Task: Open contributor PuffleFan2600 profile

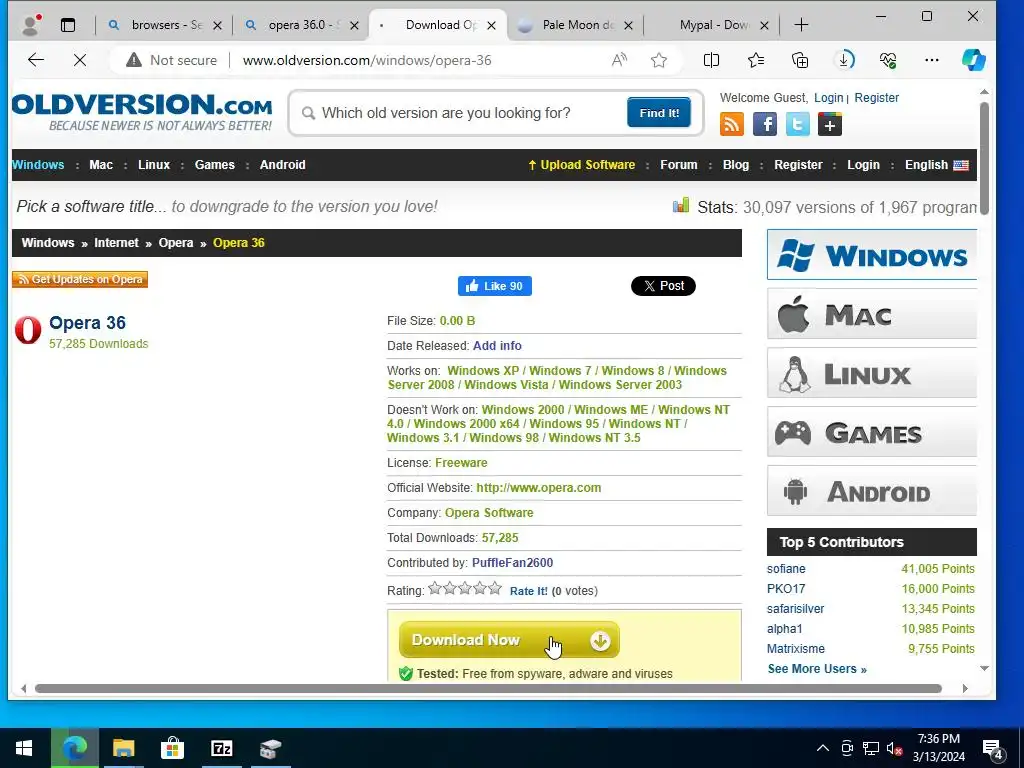Action: [513, 563]
